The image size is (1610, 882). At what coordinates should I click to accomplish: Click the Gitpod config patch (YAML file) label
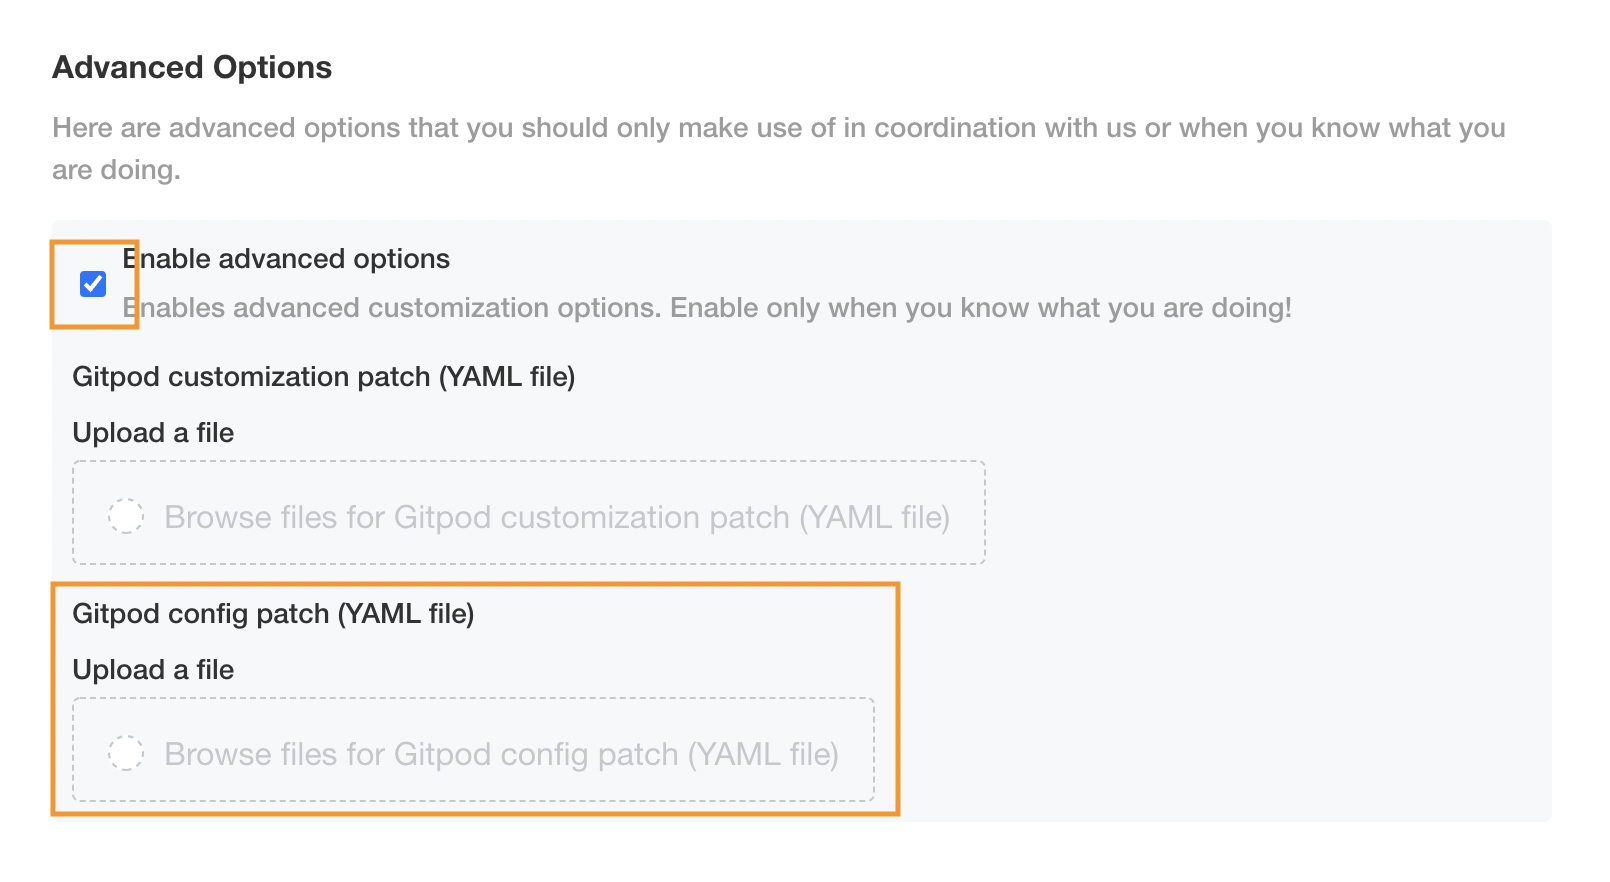pyautogui.click(x=273, y=614)
